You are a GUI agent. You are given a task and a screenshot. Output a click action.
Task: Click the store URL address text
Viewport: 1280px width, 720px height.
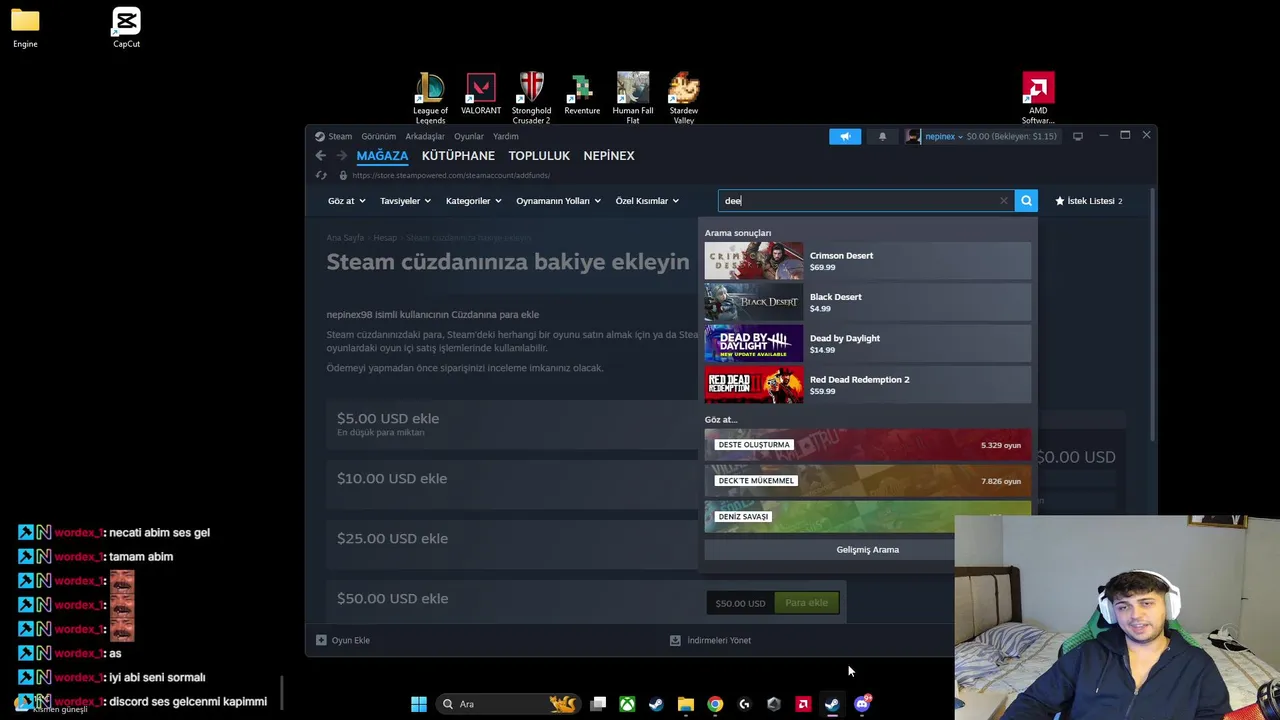click(x=451, y=175)
